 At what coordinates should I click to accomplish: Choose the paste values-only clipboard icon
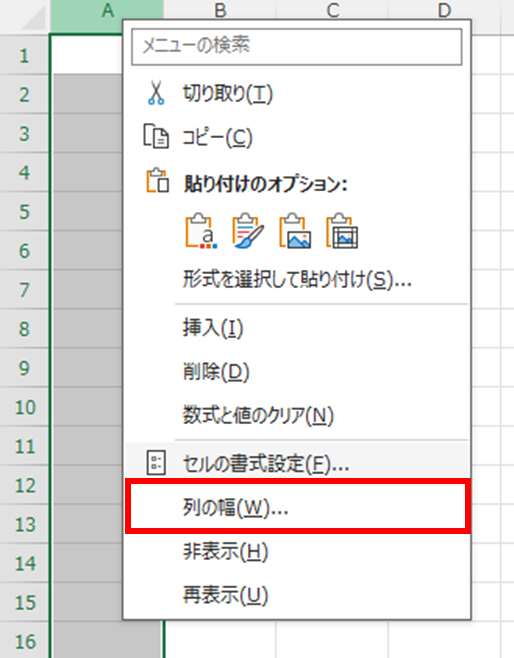click(201, 231)
